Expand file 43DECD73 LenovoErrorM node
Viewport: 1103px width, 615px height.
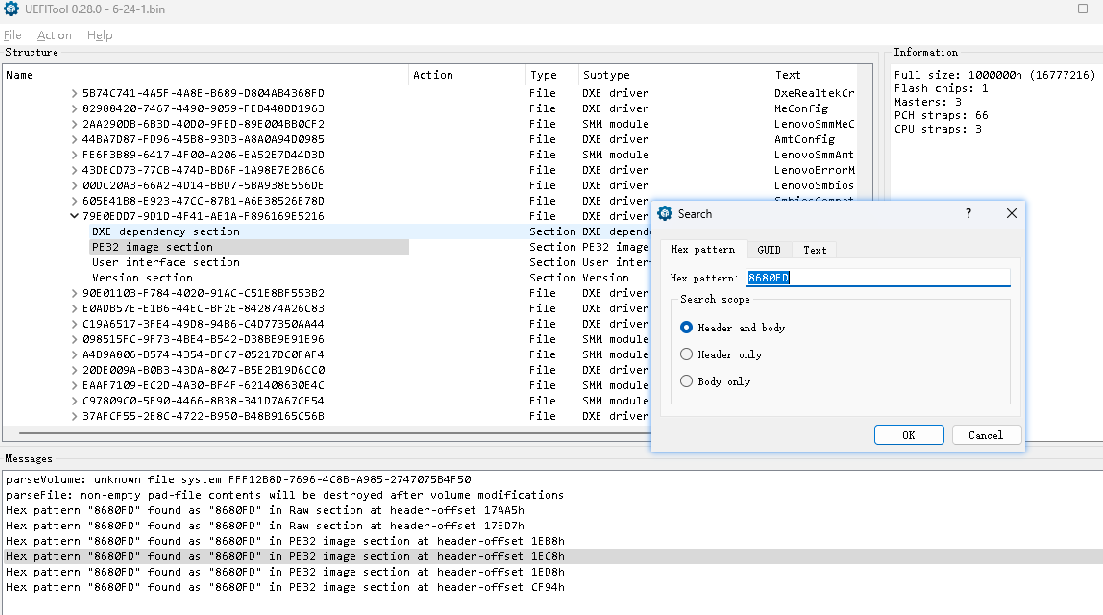75,170
